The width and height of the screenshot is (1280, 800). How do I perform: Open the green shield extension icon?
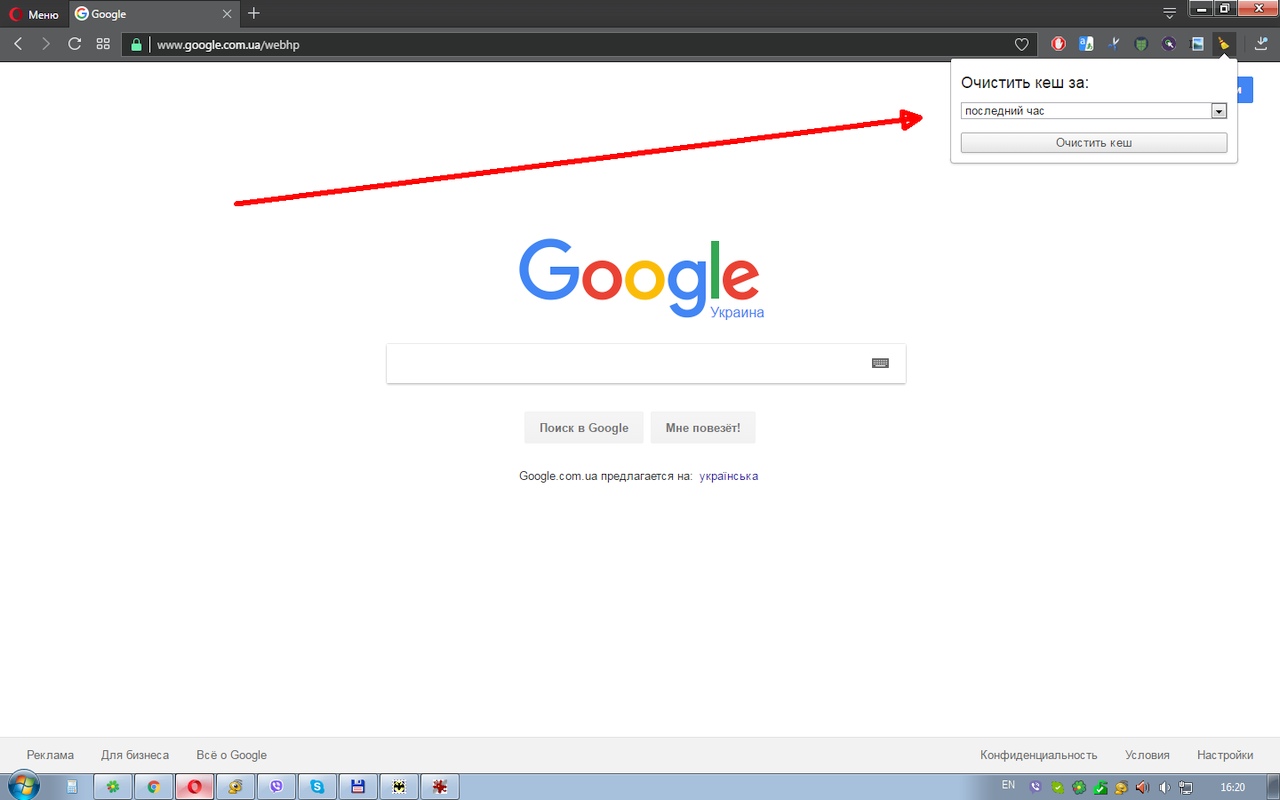1141,44
